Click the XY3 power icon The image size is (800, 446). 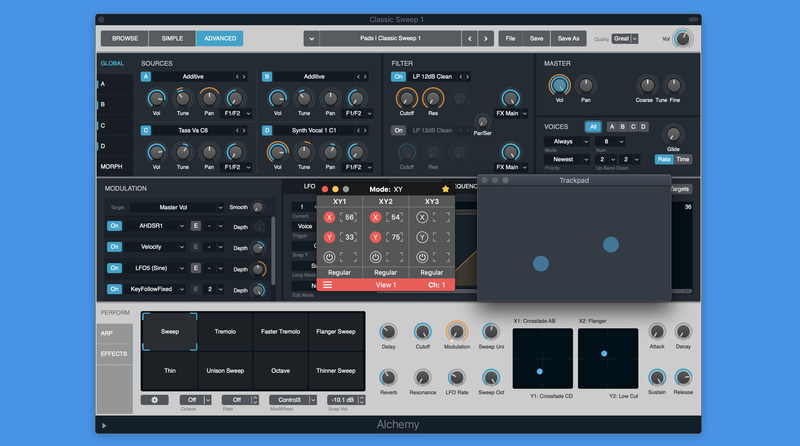coord(422,257)
